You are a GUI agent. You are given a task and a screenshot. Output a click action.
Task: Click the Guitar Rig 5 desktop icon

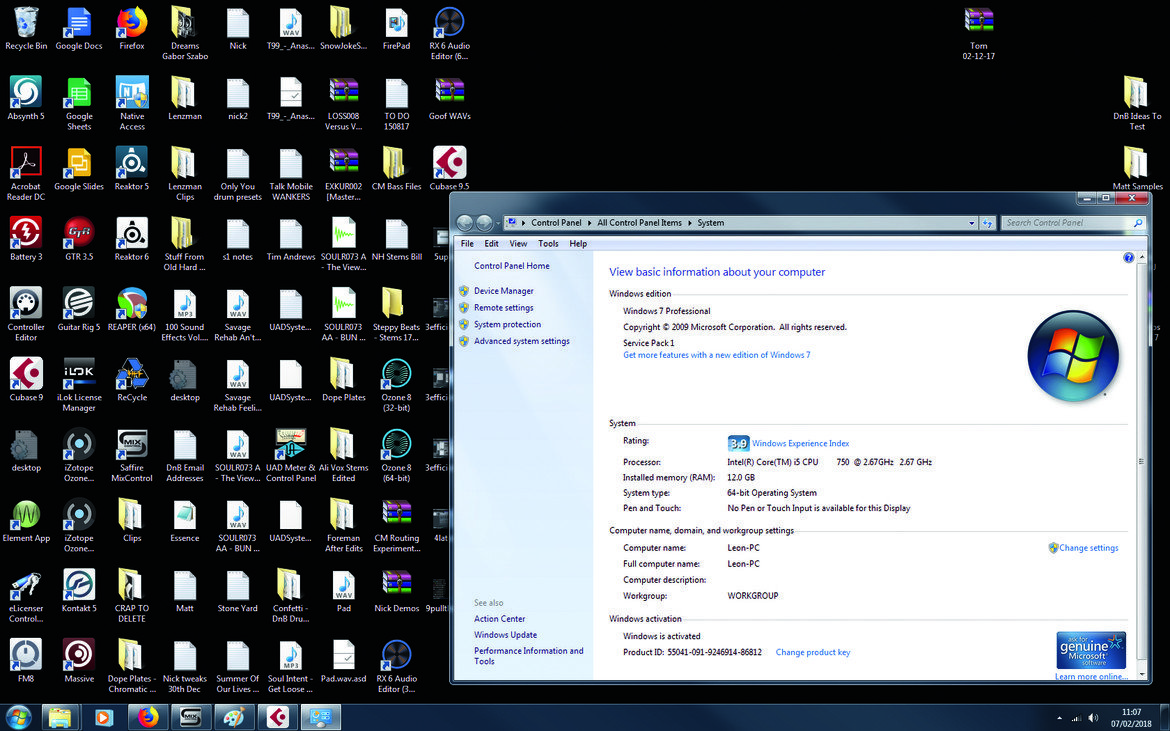click(x=79, y=309)
